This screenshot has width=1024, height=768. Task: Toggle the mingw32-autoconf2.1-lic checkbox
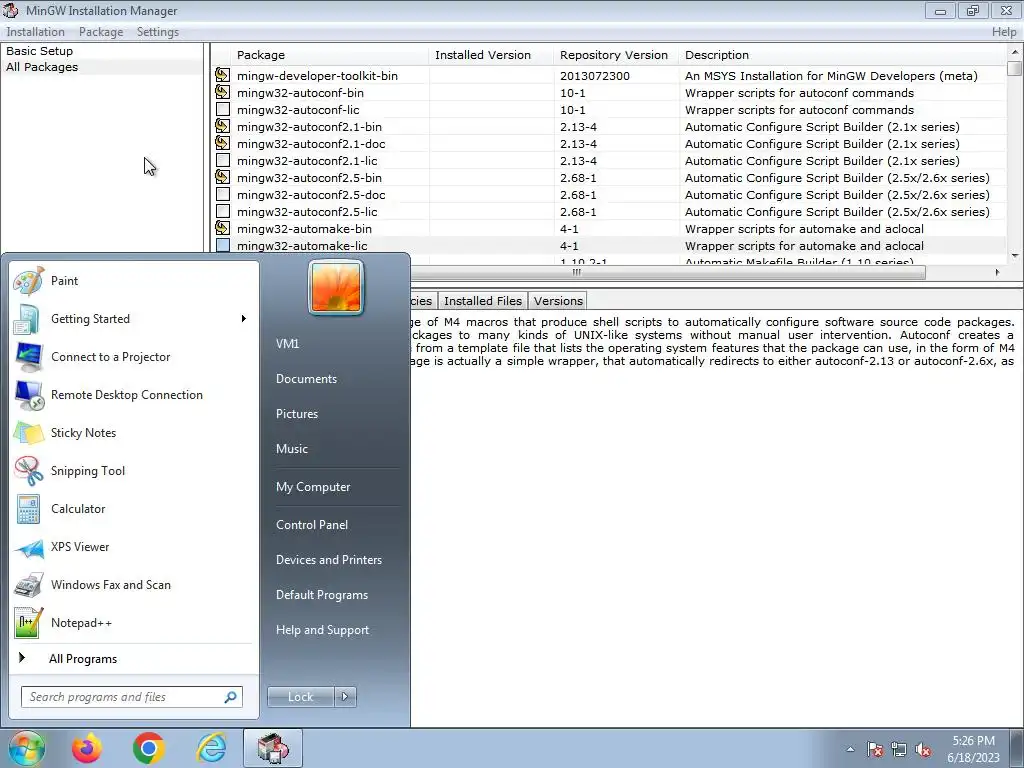pyautogui.click(x=223, y=160)
